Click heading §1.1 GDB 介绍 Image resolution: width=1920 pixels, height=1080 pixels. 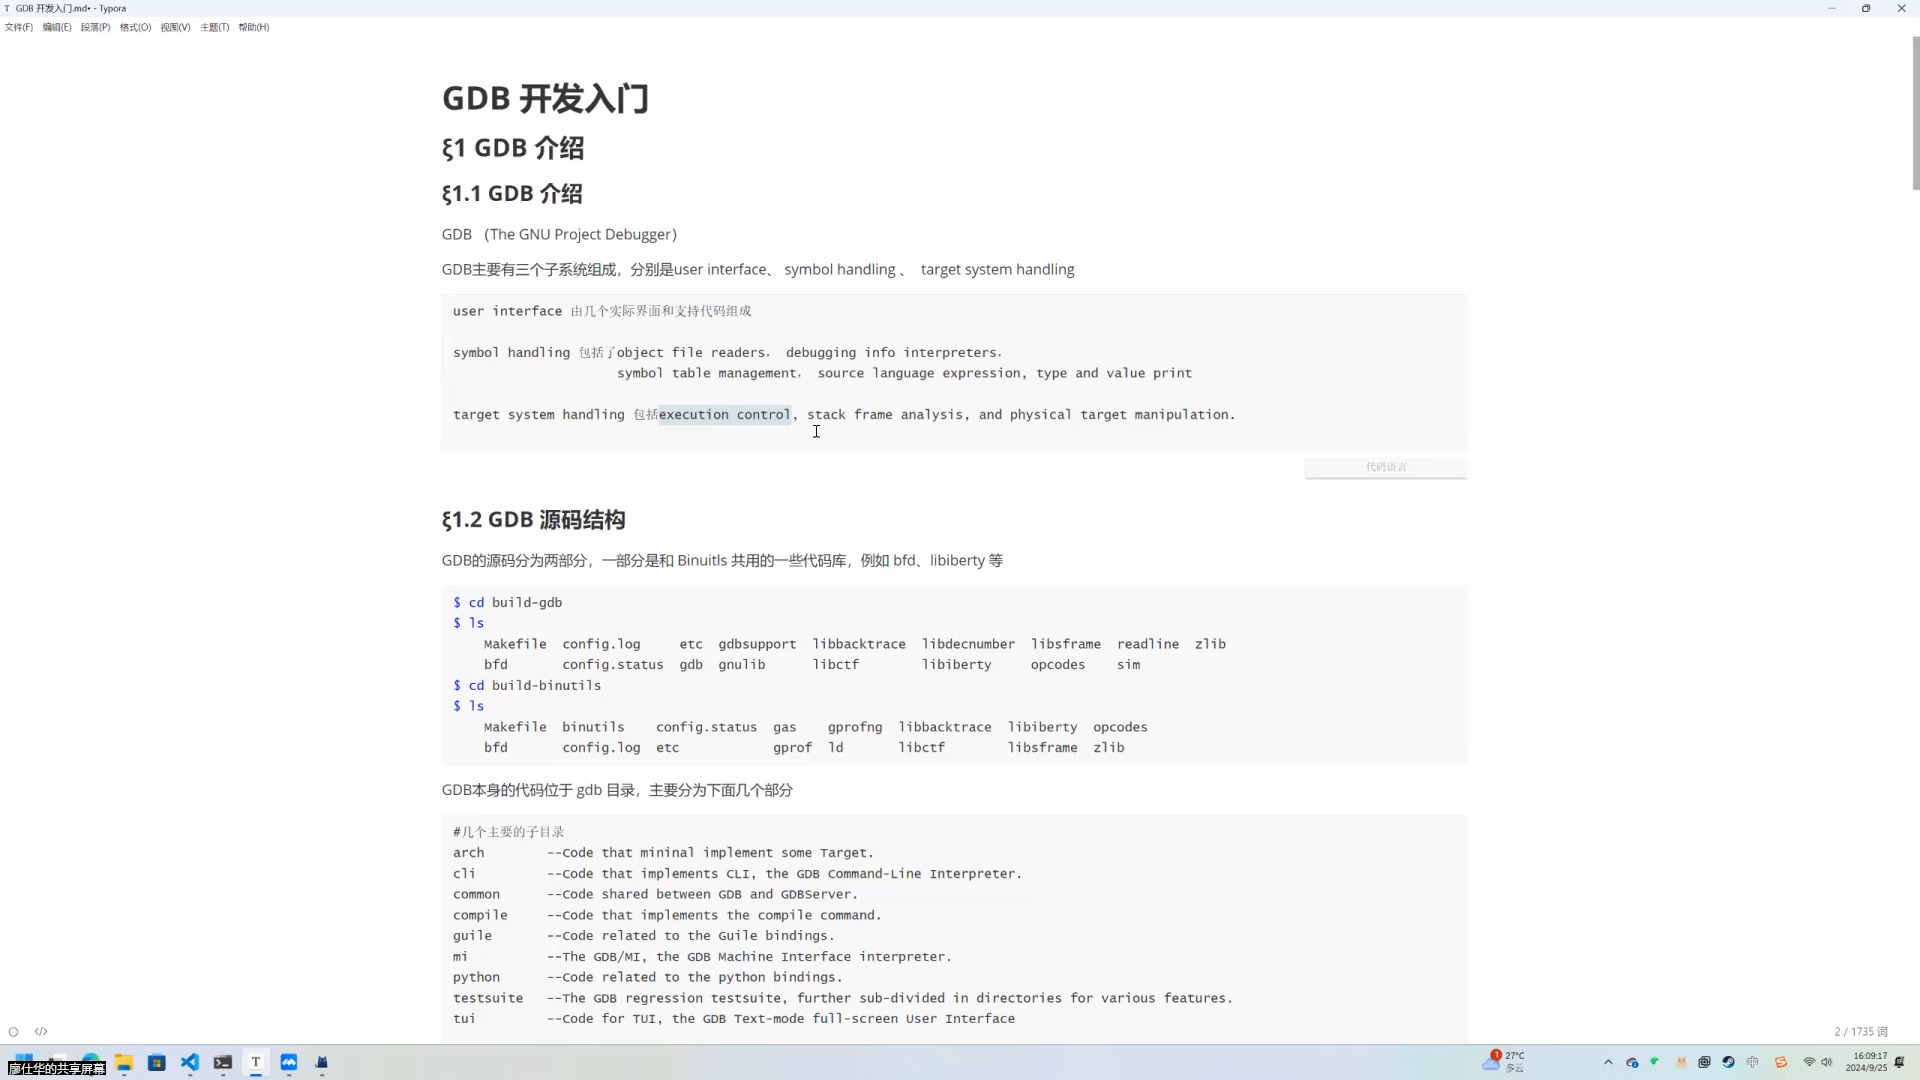[512, 193]
